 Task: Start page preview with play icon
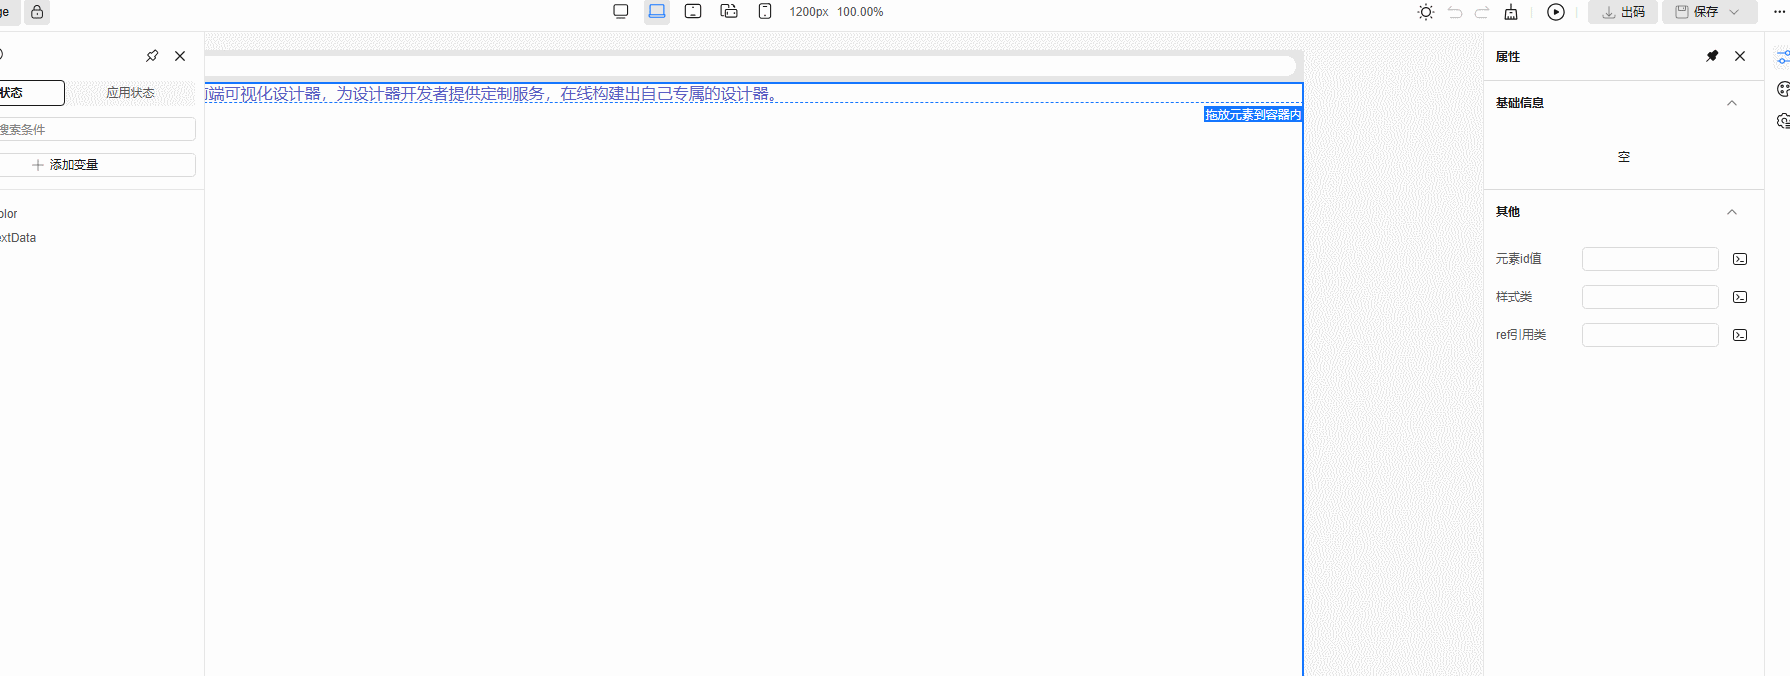coord(1556,12)
